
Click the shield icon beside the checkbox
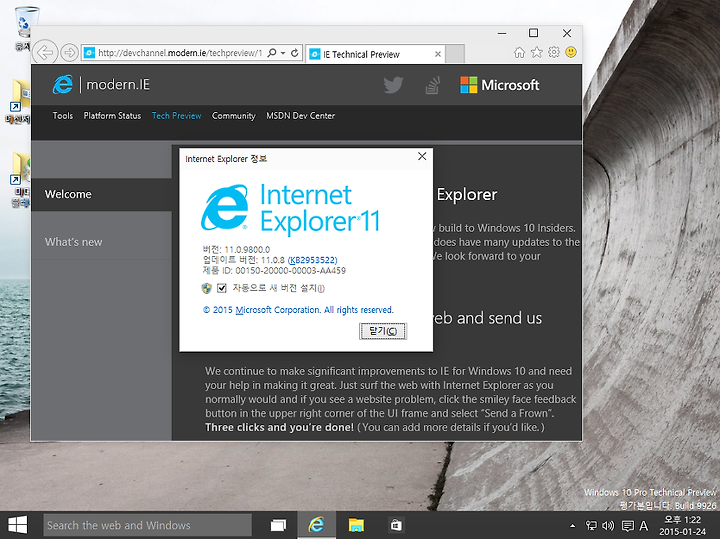[207, 288]
